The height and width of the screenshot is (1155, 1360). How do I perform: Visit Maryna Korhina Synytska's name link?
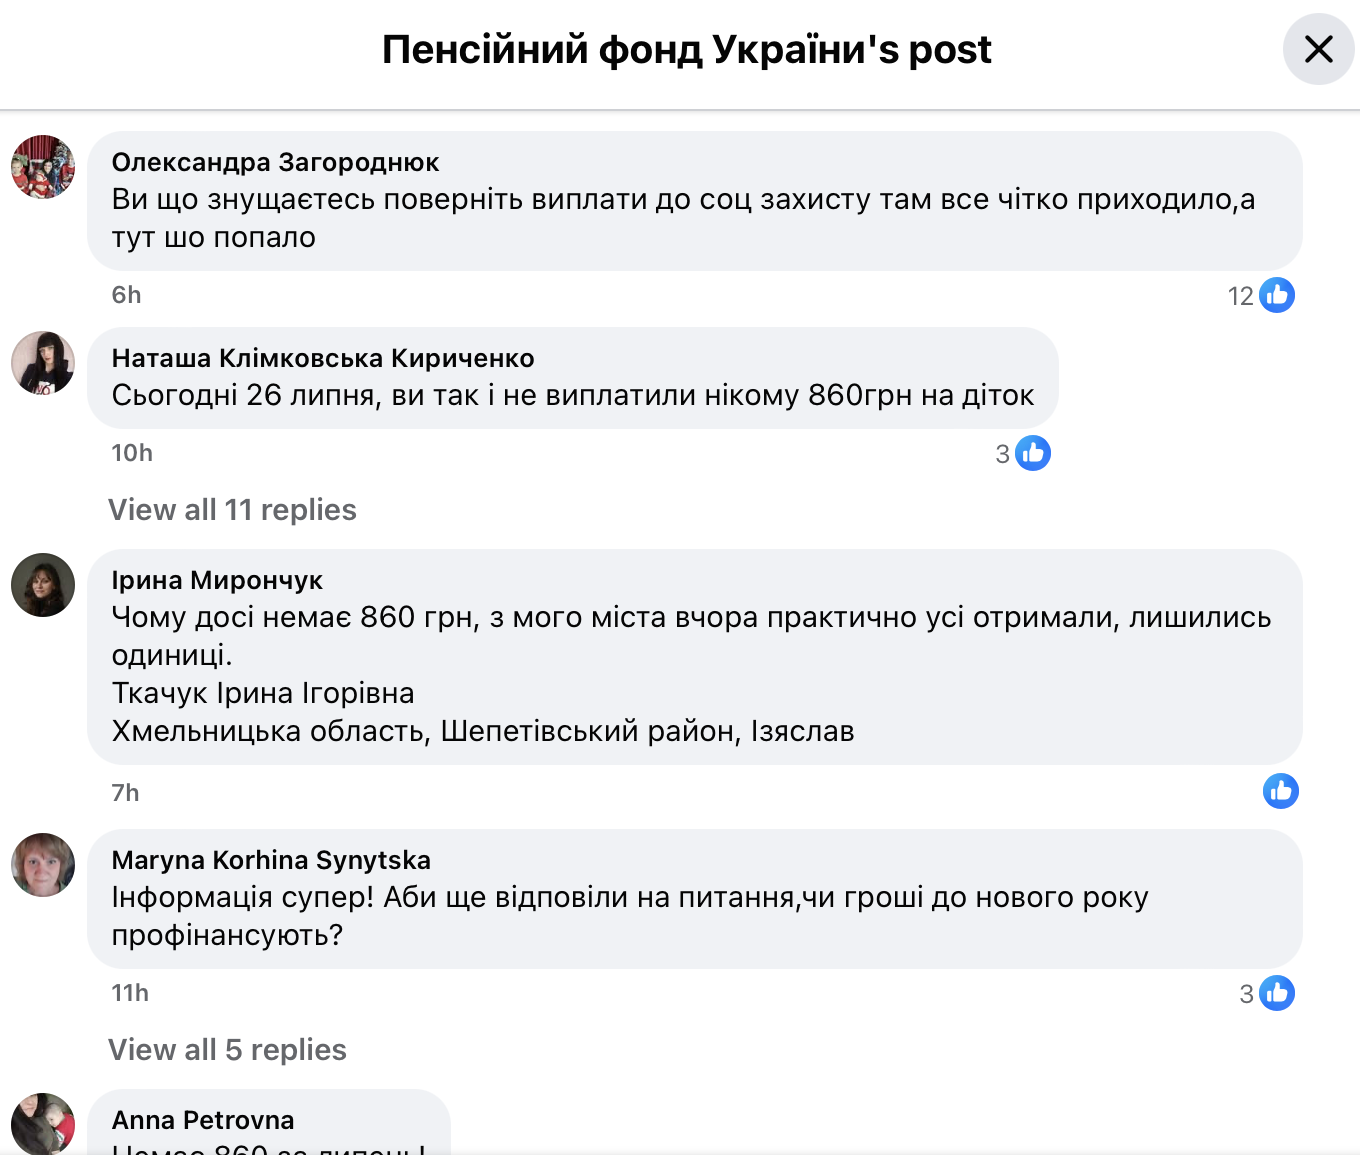pyautogui.click(x=271, y=860)
